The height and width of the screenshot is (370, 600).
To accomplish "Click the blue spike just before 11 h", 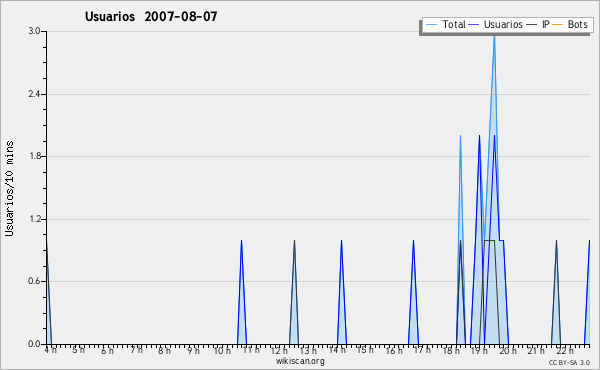I will coord(241,292).
